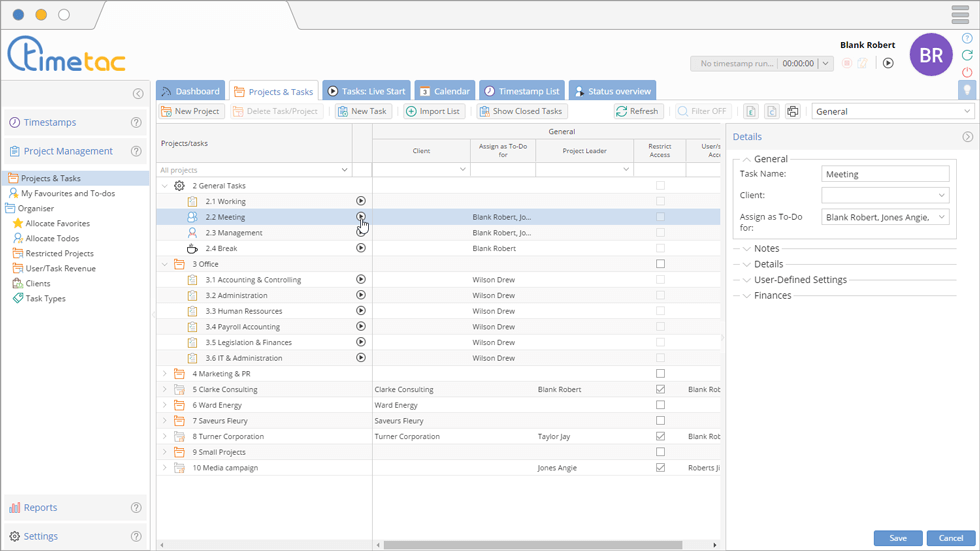Viewport: 980px width, 551px height.
Task: Click the Client column filter field
Action: (421, 169)
